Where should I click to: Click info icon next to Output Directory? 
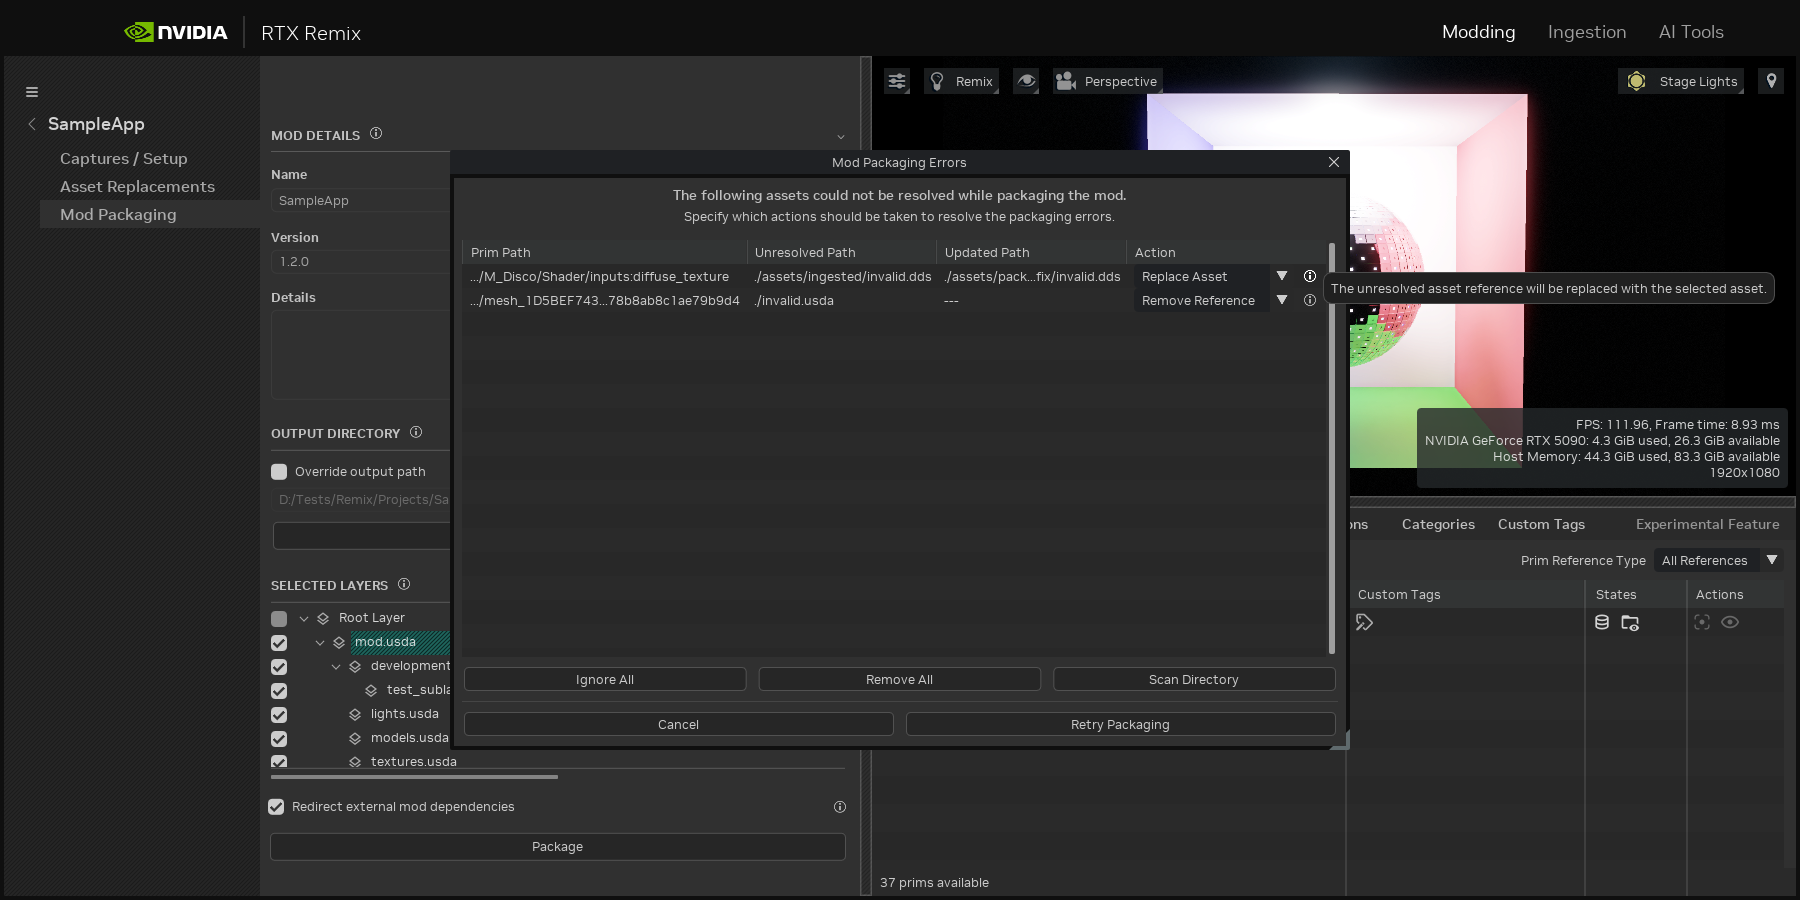click(416, 432)
